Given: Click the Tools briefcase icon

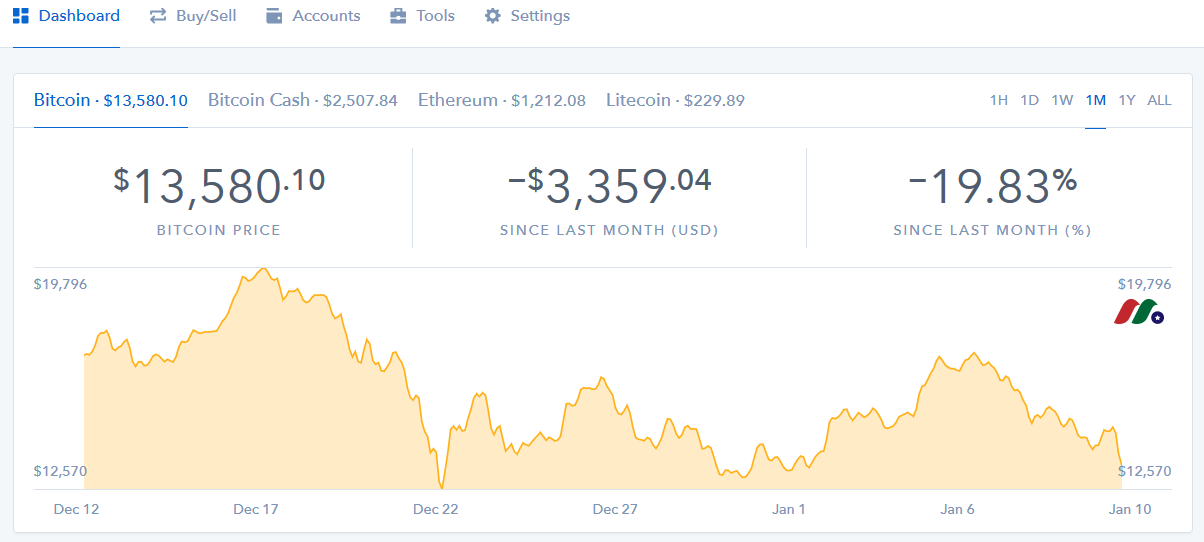Looking at the screenshot, I should (398, 16).
